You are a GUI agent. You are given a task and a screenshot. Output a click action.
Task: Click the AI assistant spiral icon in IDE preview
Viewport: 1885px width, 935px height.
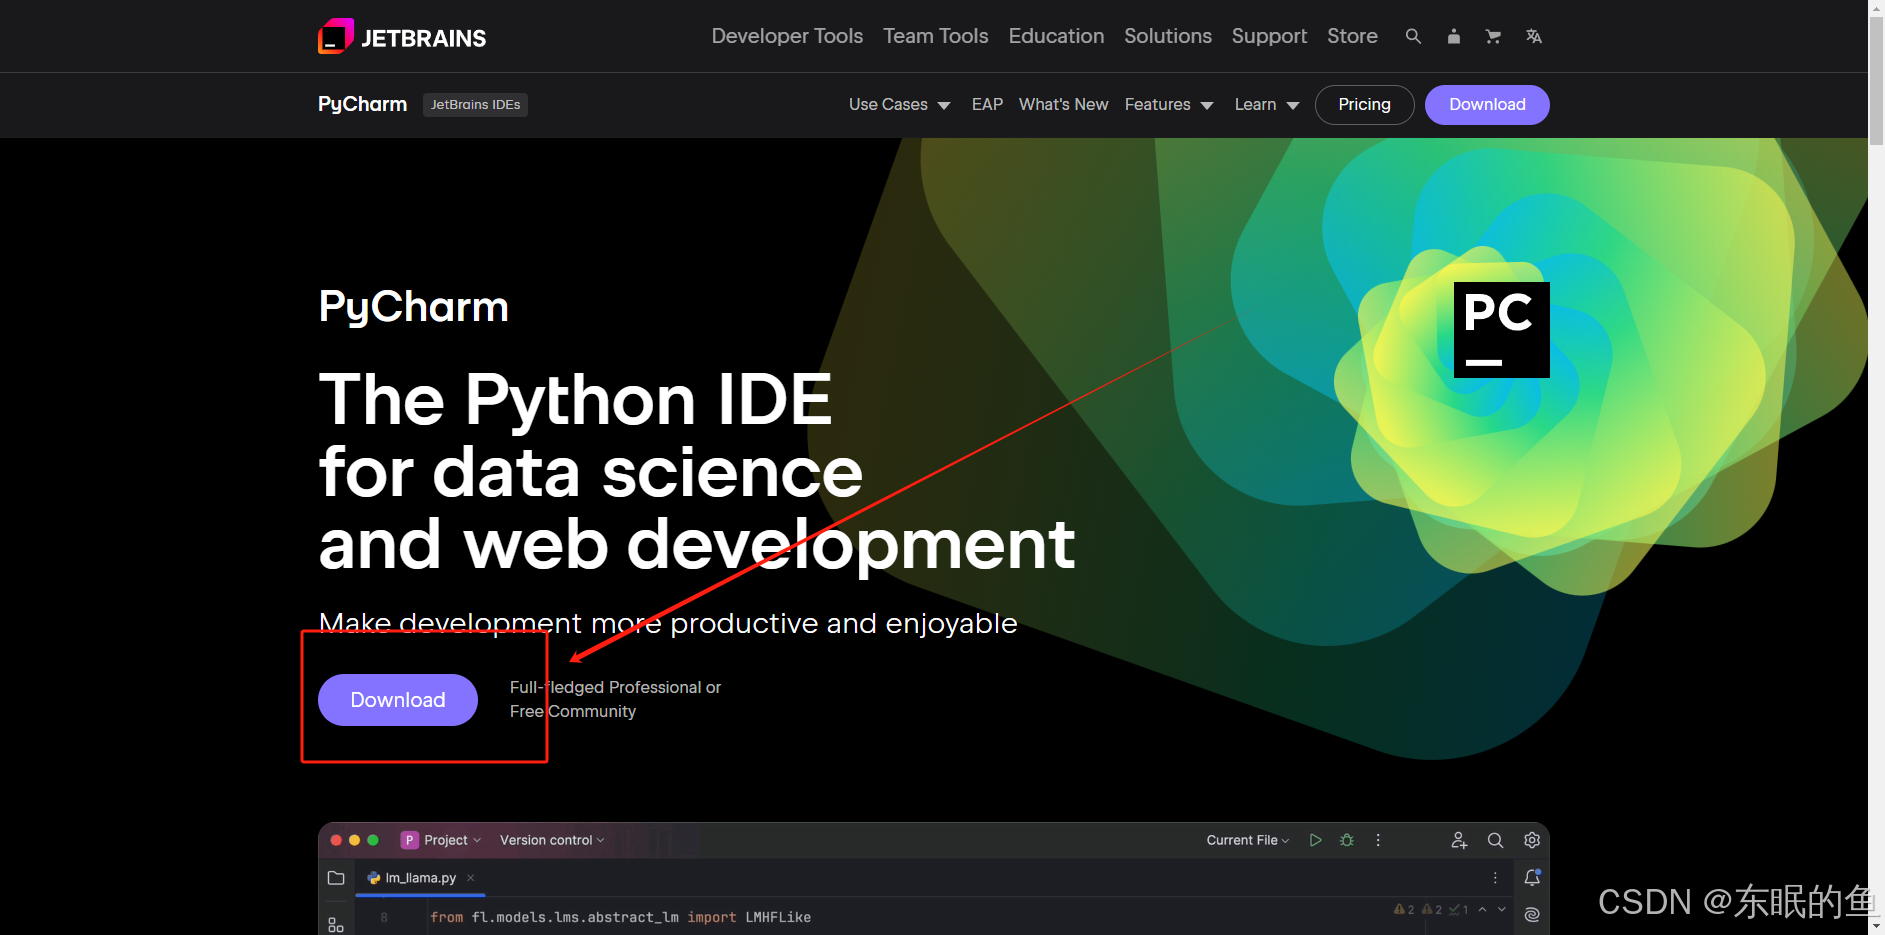point(1531,914)
